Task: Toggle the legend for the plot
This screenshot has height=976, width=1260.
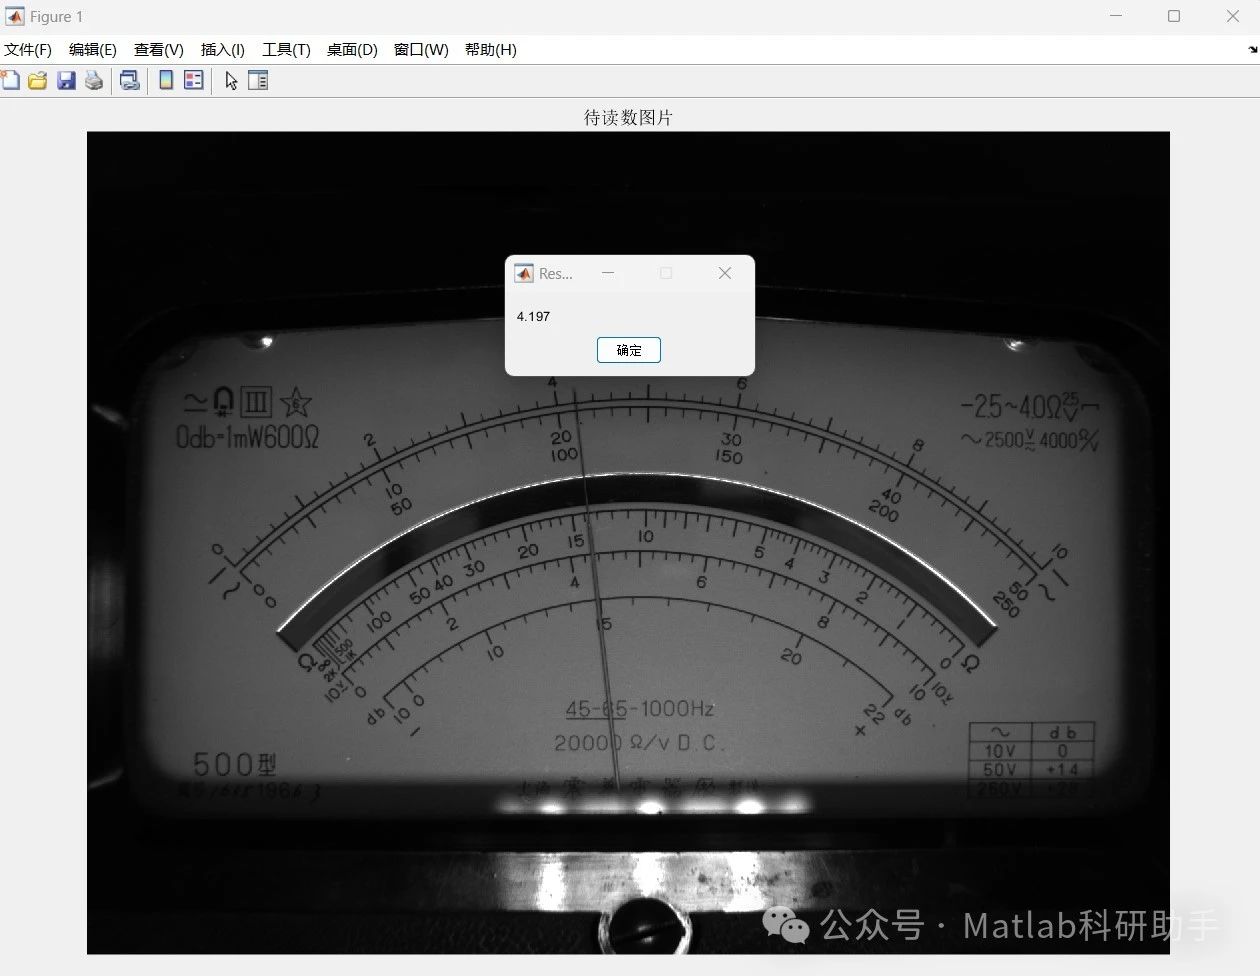Action: point(193,80)
